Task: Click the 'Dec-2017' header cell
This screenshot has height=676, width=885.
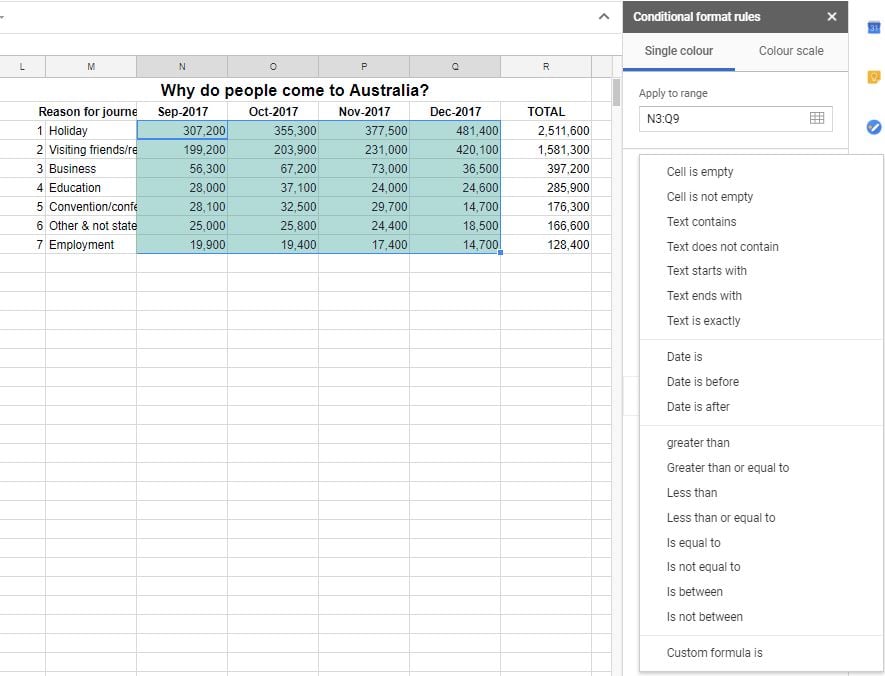Action: [455, 112]
